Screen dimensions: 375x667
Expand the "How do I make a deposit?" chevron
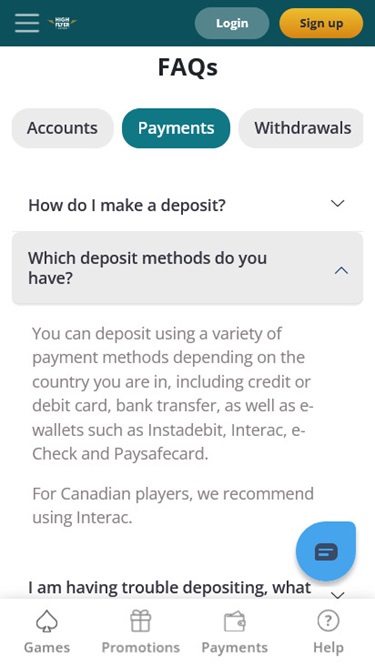pyautogui.click(x=338, y=203)
